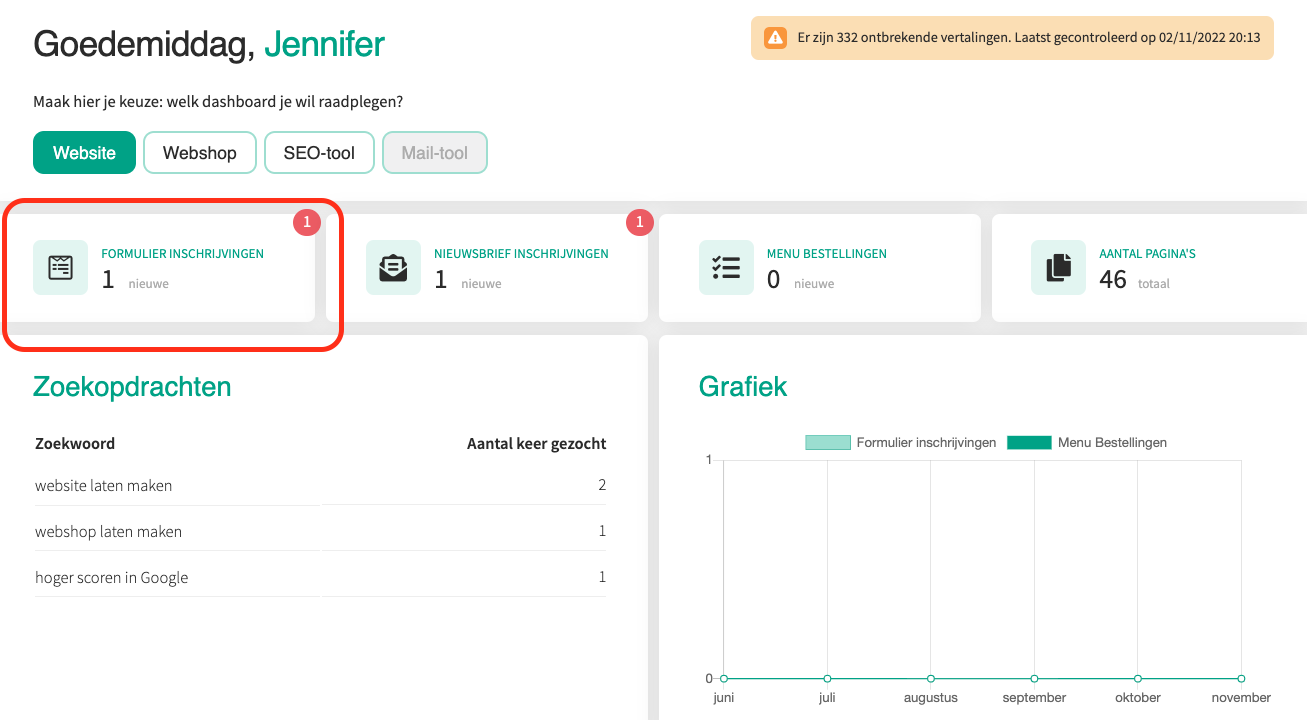Toggle the Menu Bestellingen legend swatch
The image size is (1307, 720).
1029,442
